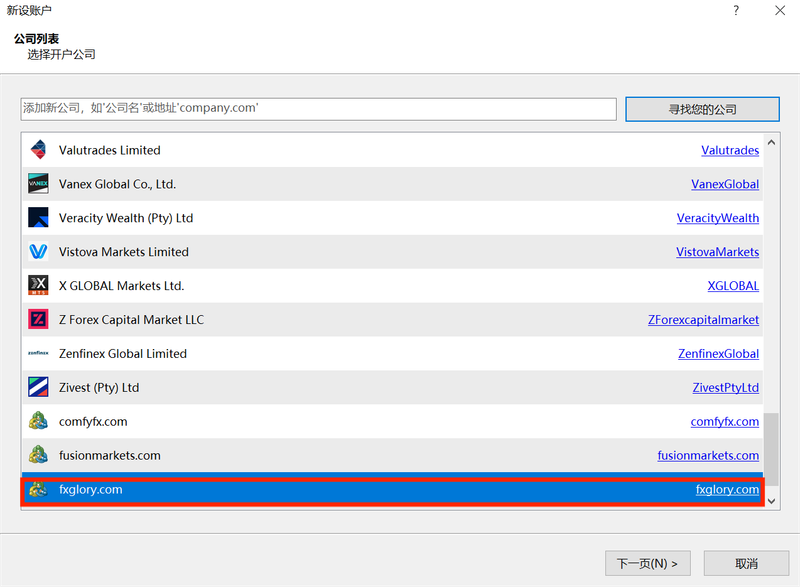Select the Vanex Global Co., Ltd. name
800x587 pixels.
point(117,184)
